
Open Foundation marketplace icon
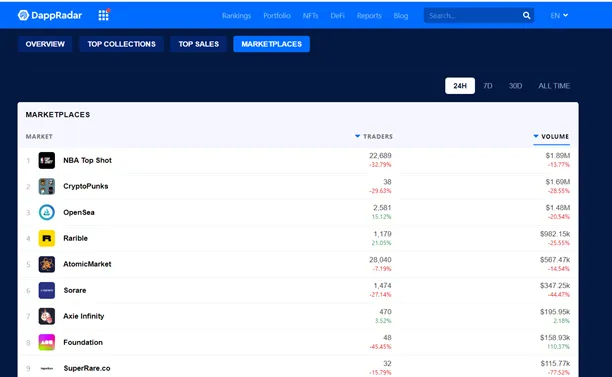coord(46,342)
